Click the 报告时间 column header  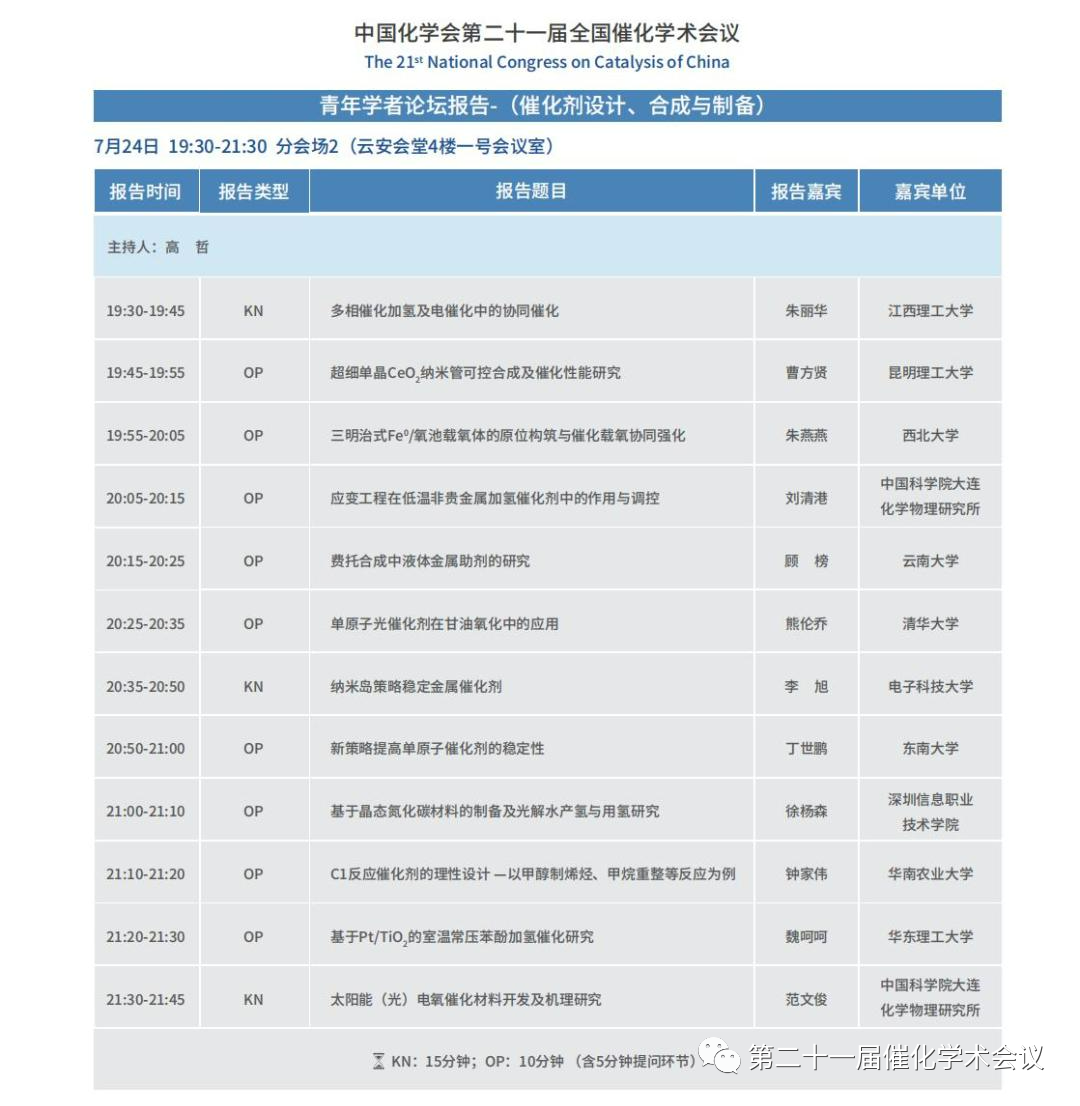coord(146,191)
